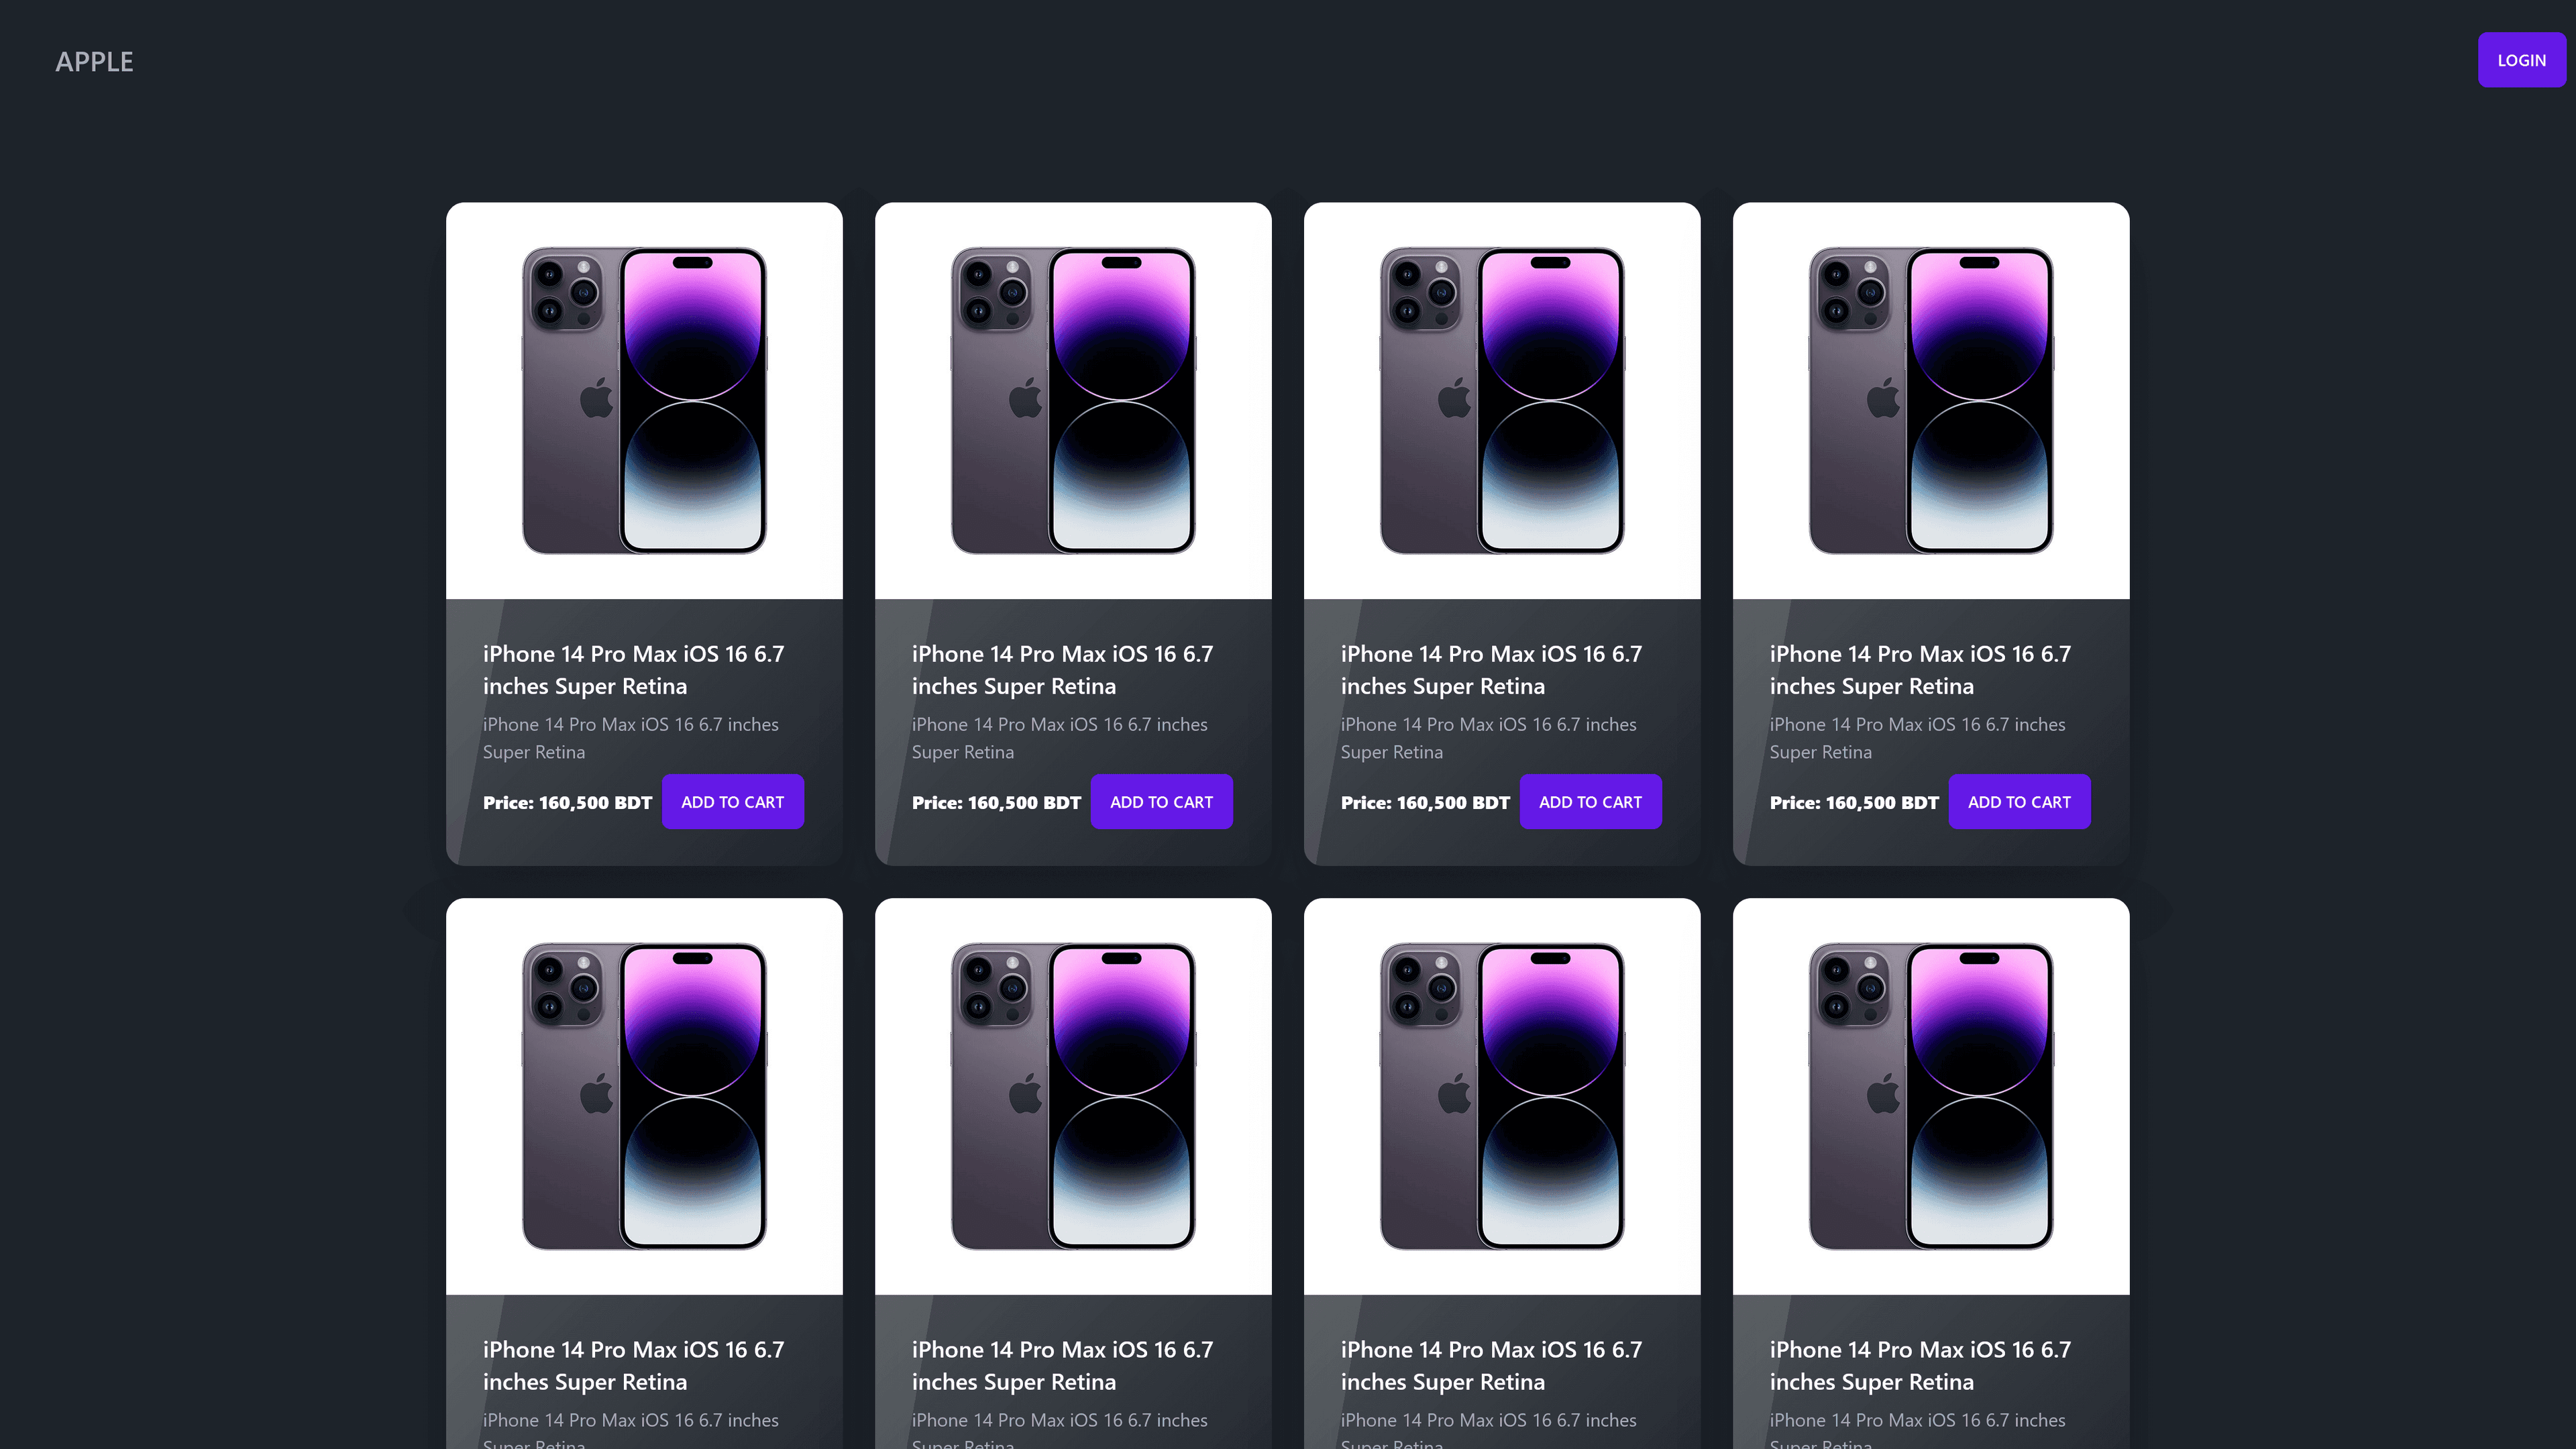Add the first top-row iPhone to cart

pyautogui.click(x=732, y=802)
